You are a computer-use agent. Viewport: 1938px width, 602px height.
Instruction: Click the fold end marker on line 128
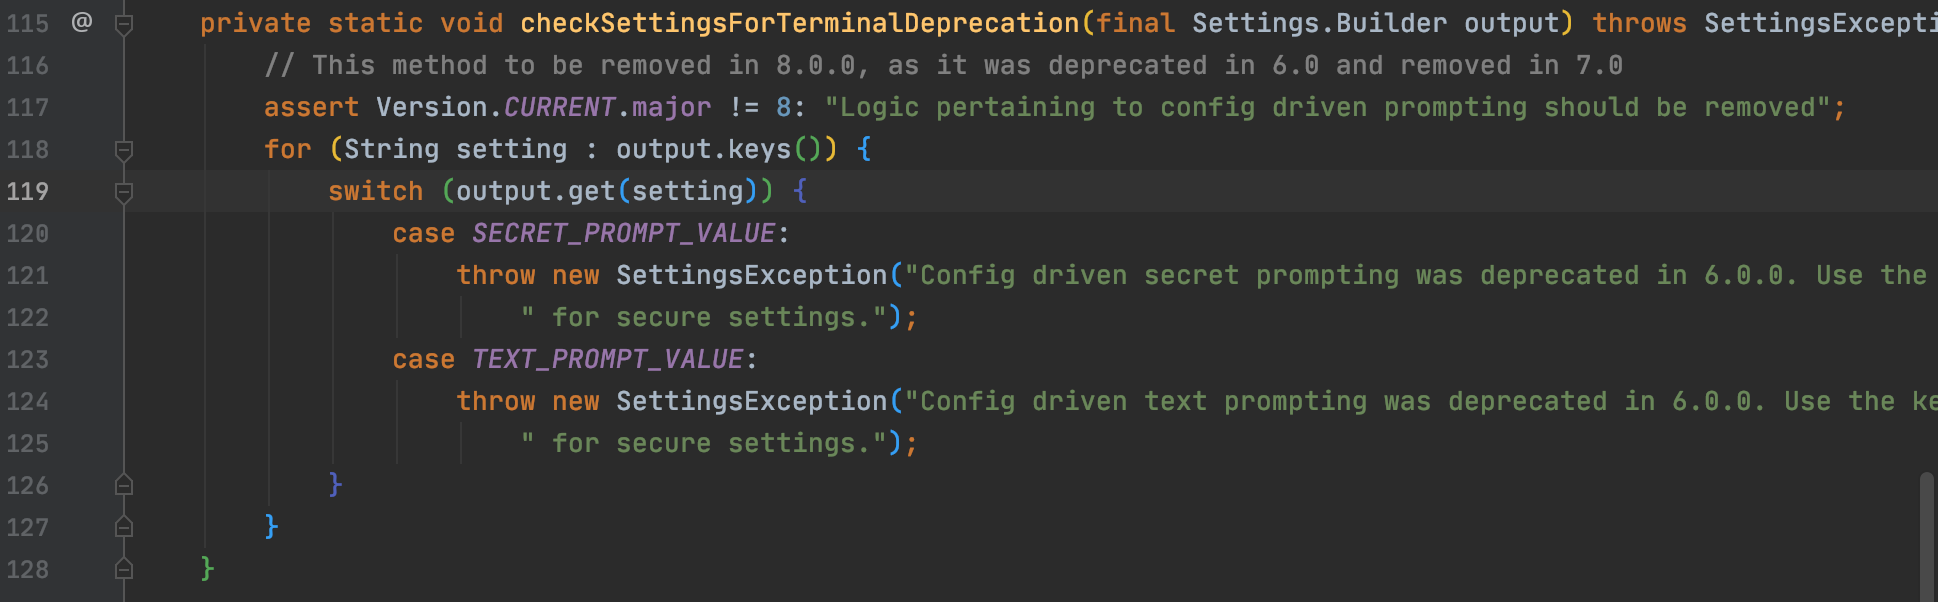tap(124, 569)
